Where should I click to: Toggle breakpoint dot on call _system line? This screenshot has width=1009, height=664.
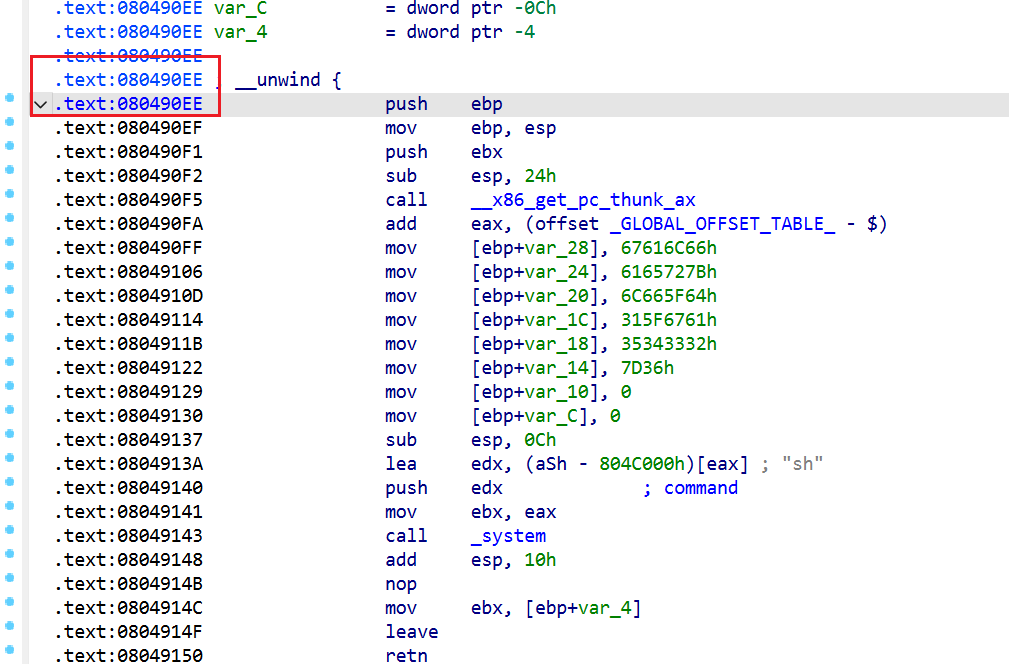(10, 530)
